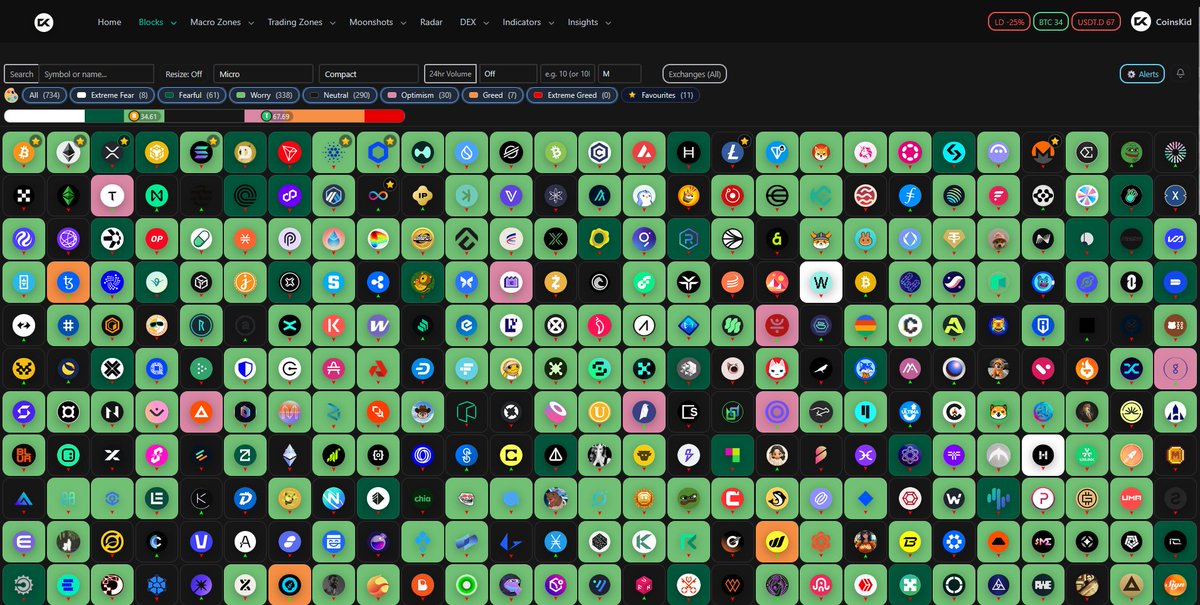Viewport: 1200px width, 605px height.
Task: Open the Stellar coin block
Action: pyautogui.click(x=510, y=153)
